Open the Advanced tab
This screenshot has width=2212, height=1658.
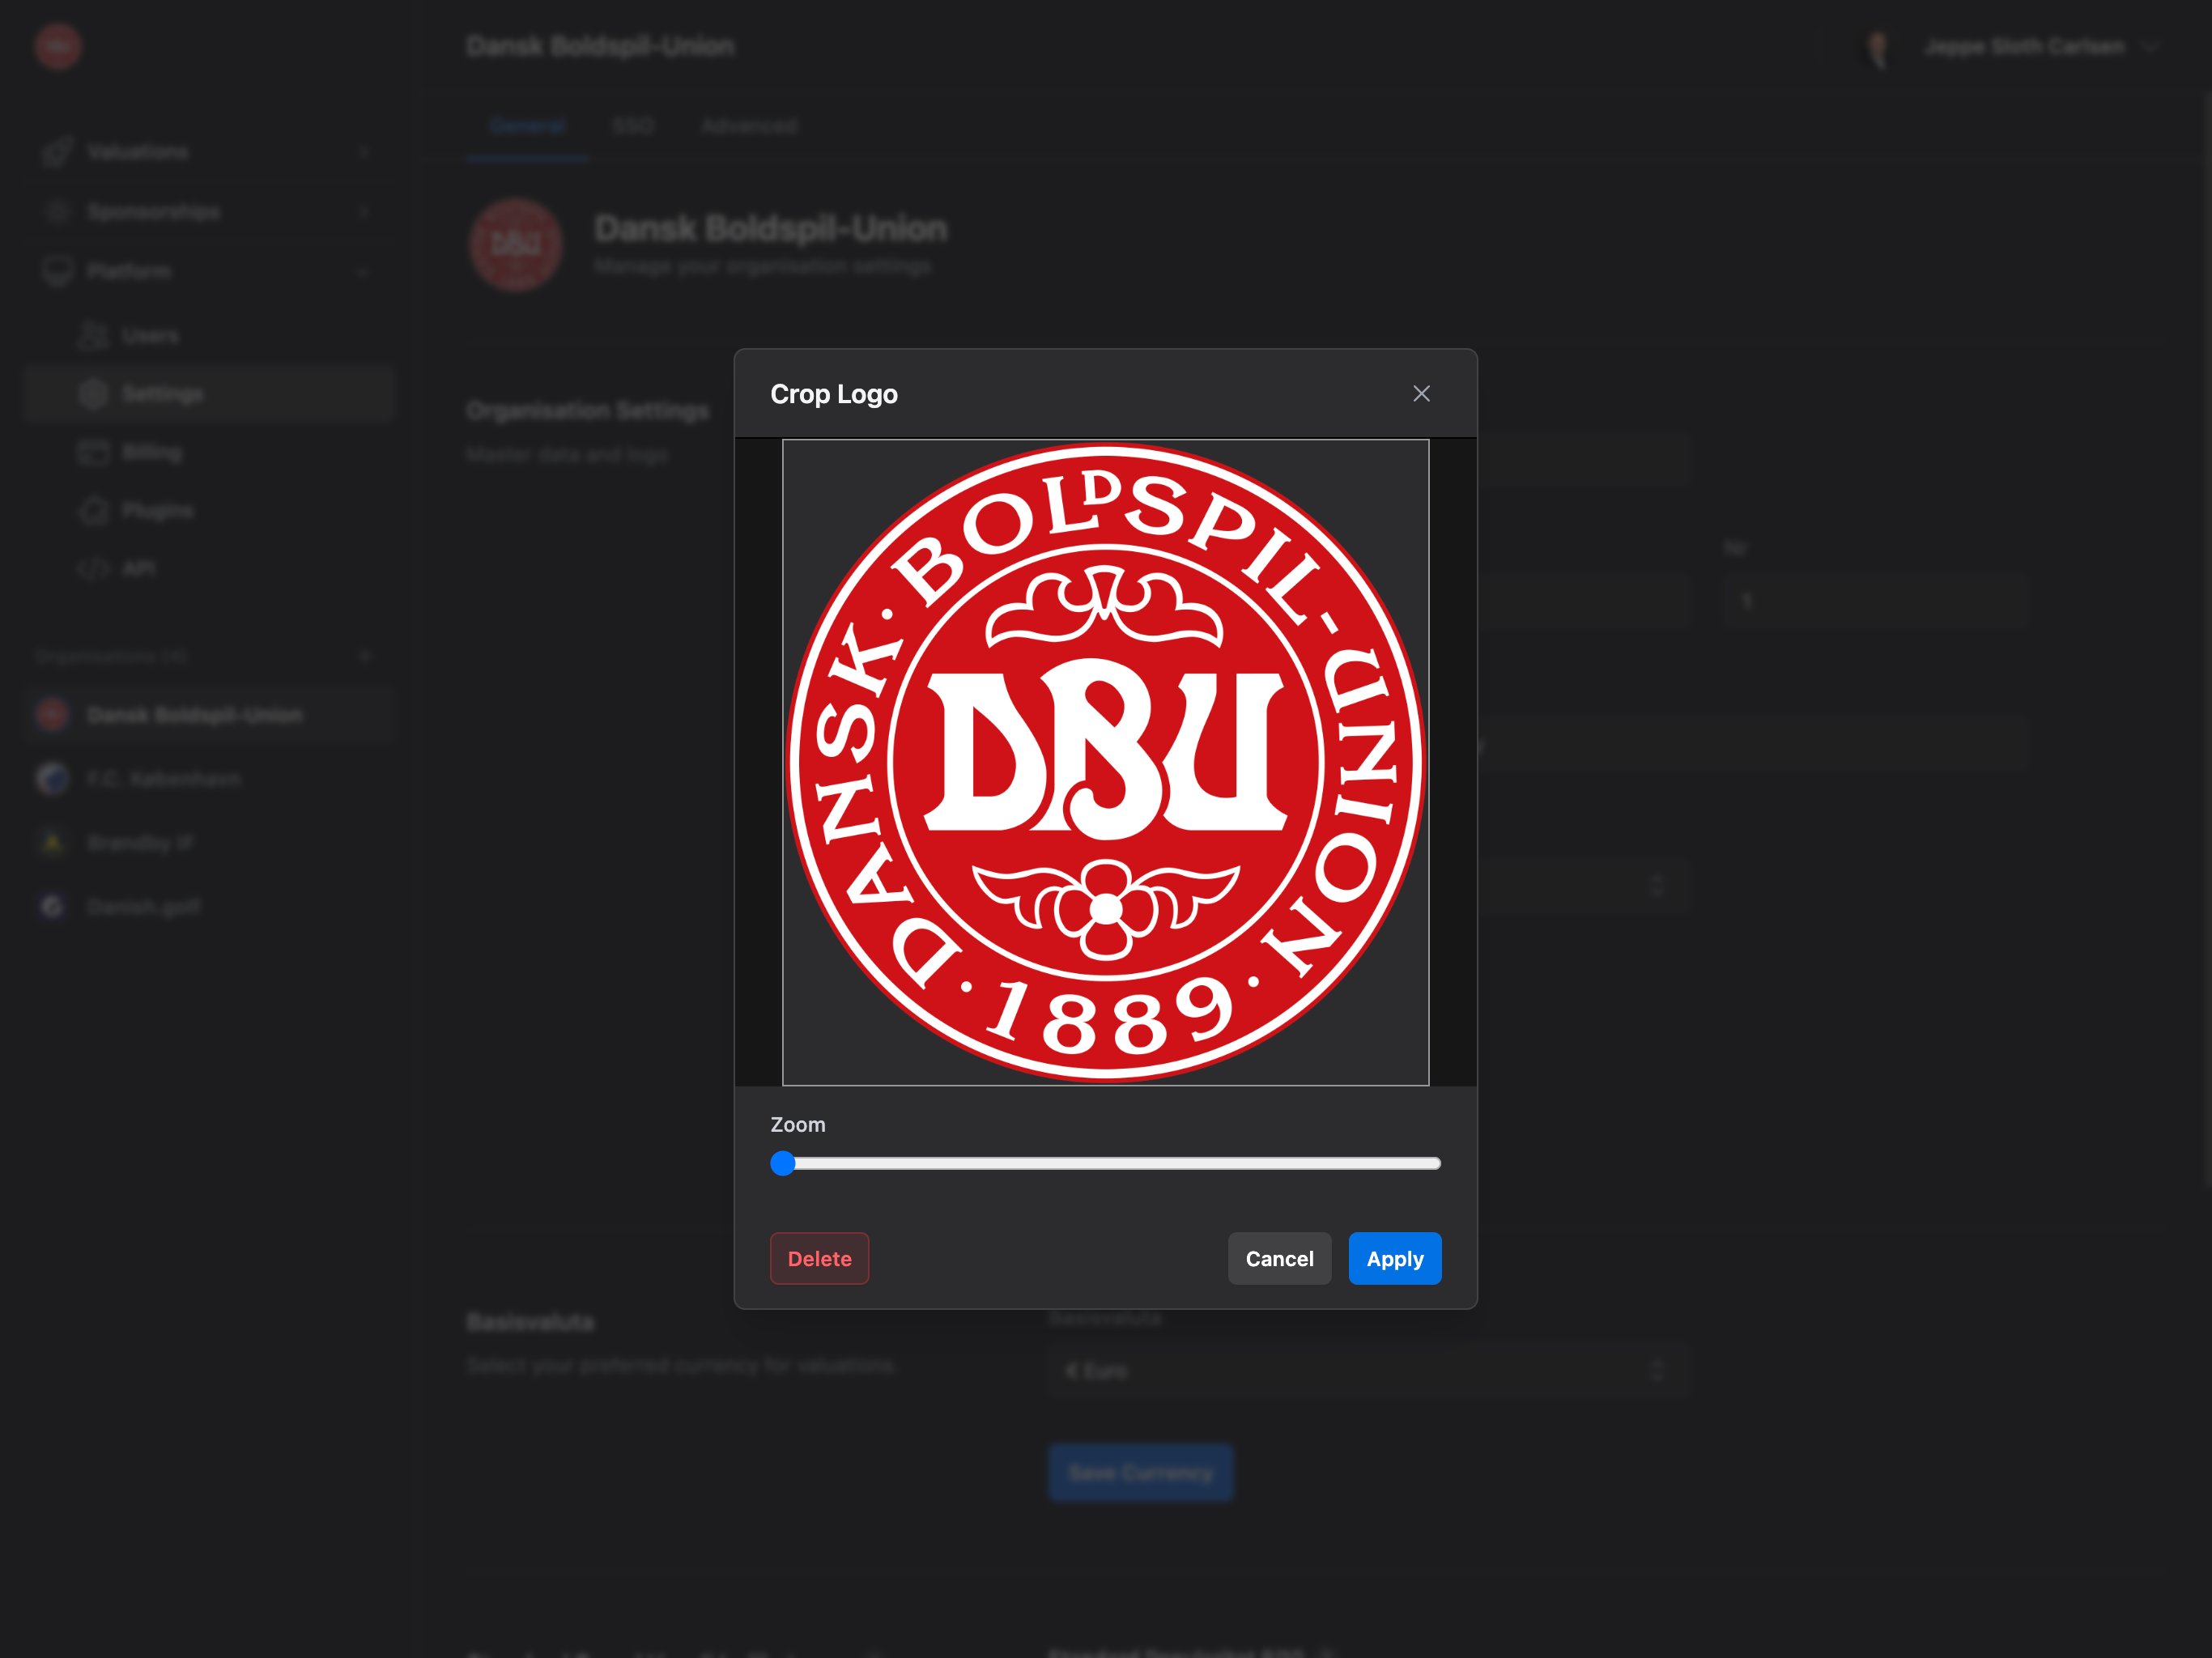[x=749, y=125]
